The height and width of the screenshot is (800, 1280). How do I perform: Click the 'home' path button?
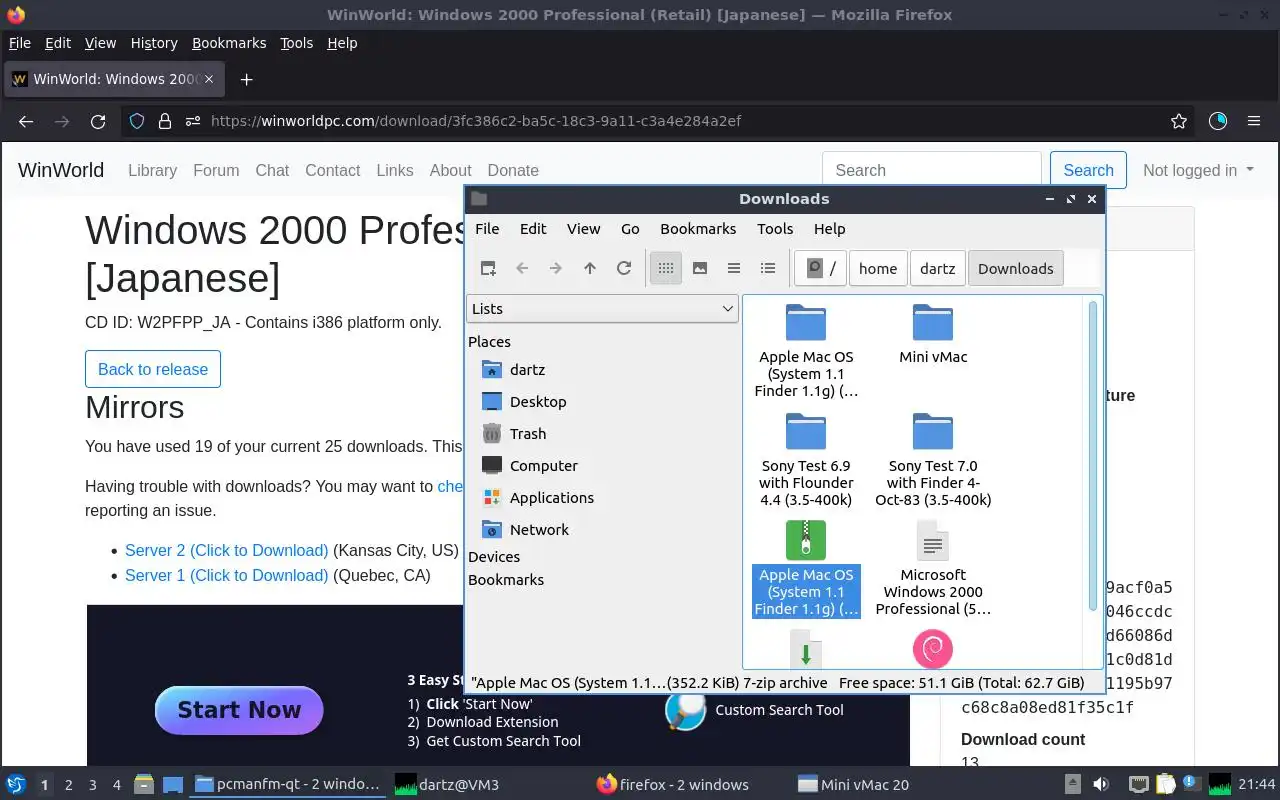tap(878, 268)
